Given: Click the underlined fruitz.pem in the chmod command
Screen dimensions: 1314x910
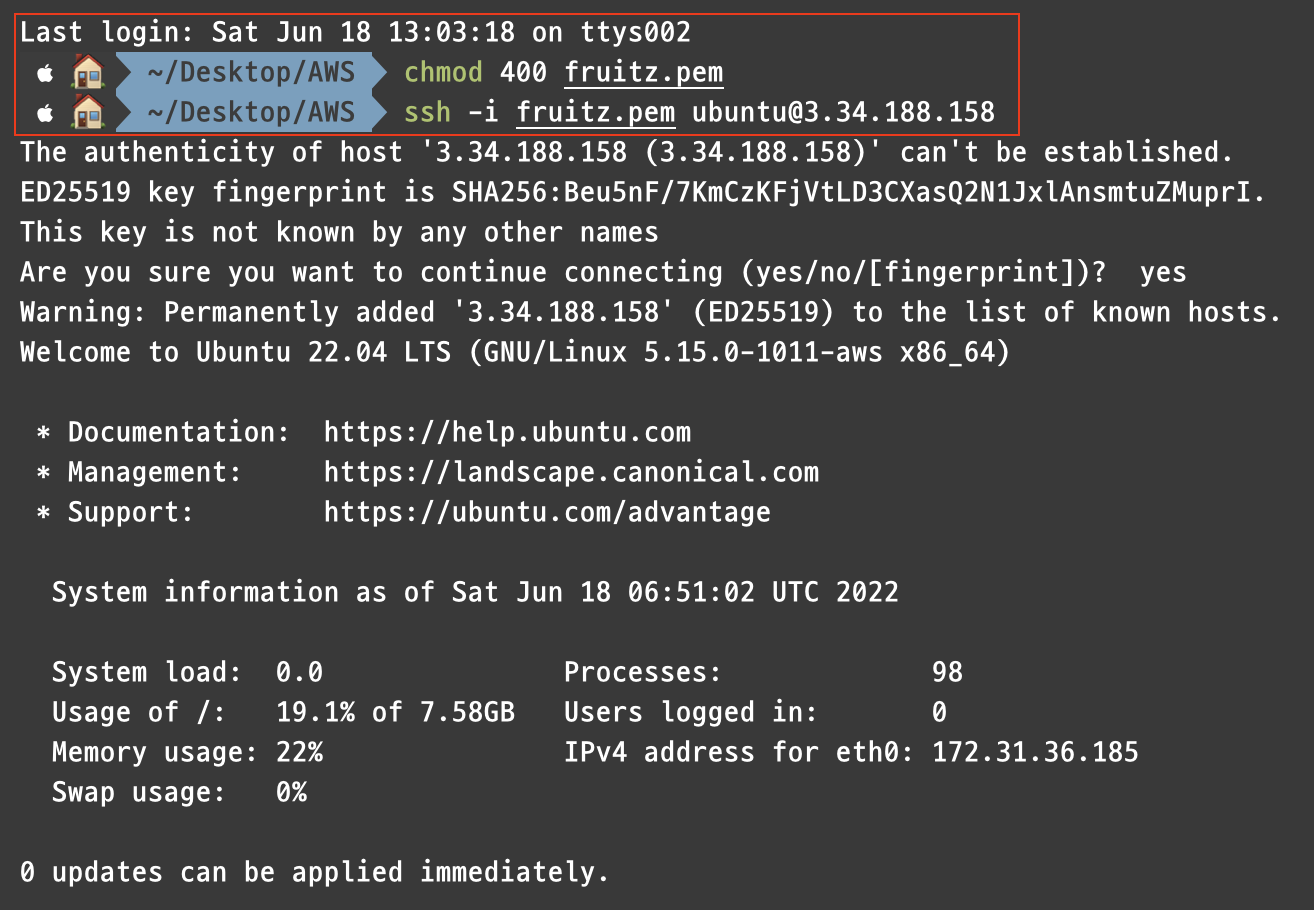Looking at the screenshot, I should point(643,73).
